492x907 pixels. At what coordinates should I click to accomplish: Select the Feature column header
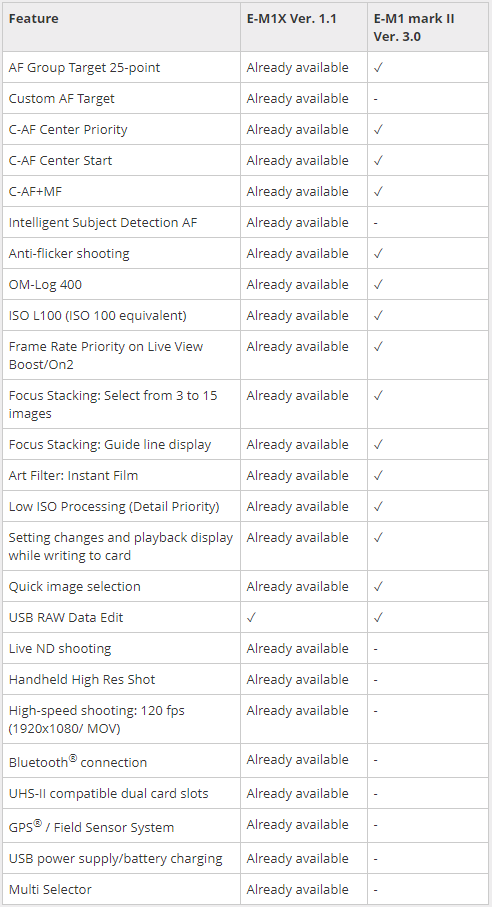(121, 27)
